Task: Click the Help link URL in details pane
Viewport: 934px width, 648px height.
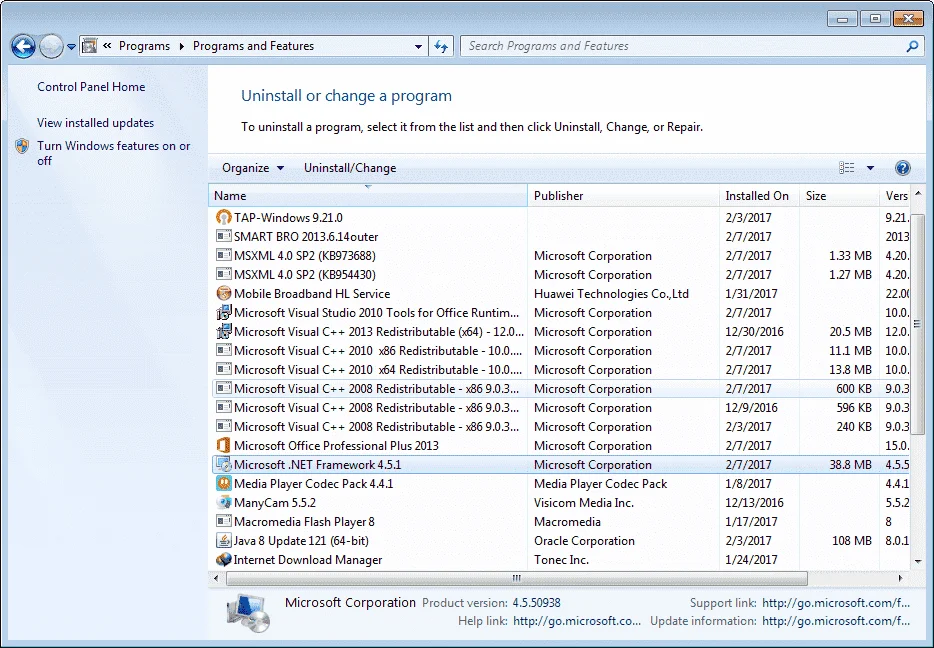Action: [x=577, y=621]
